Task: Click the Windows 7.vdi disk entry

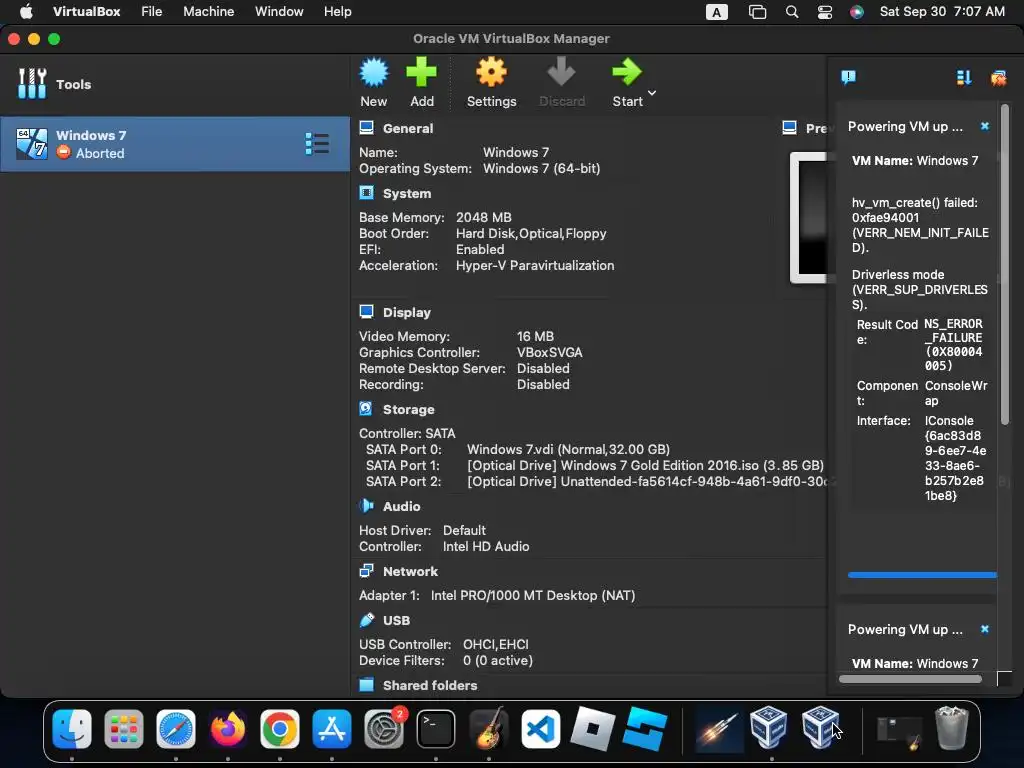Action: tap(568, 449)
